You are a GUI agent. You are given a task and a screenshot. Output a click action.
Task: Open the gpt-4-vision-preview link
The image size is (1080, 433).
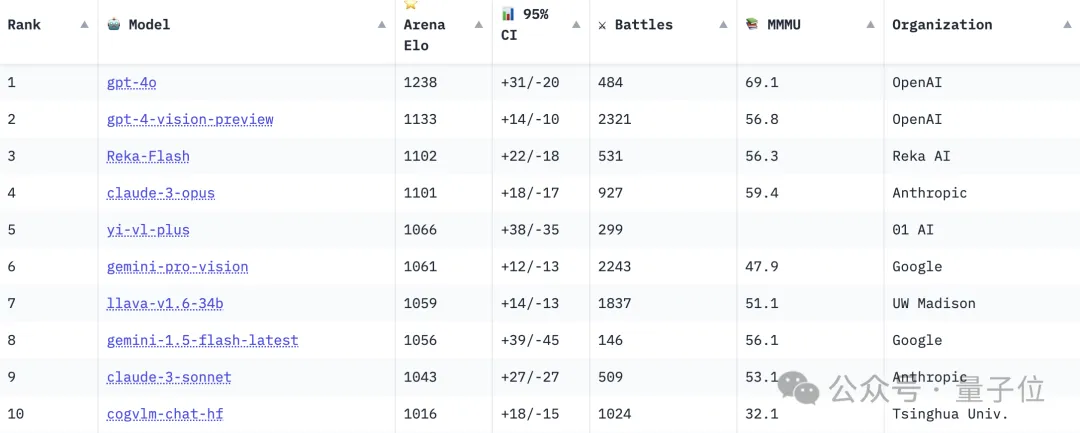pos(190,119)
